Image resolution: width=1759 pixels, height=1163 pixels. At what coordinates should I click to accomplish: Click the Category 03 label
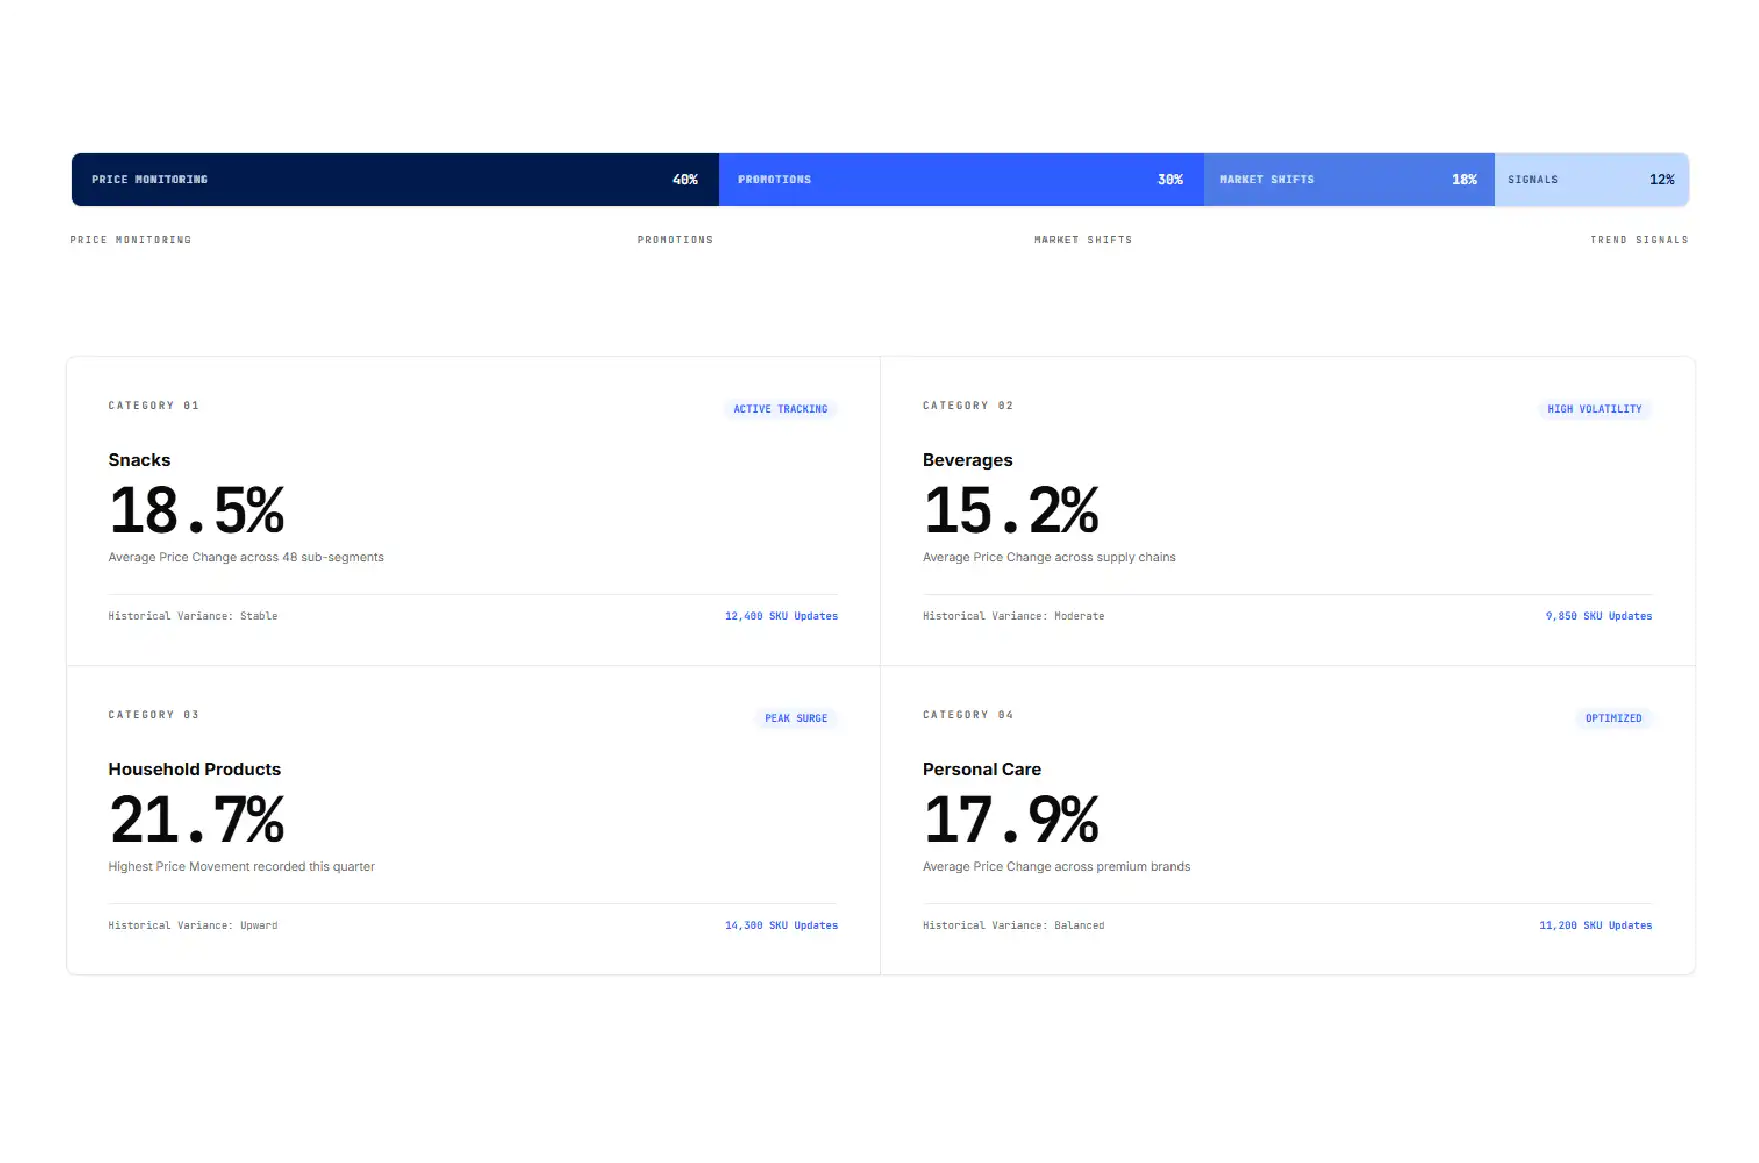tap(154, 714)
